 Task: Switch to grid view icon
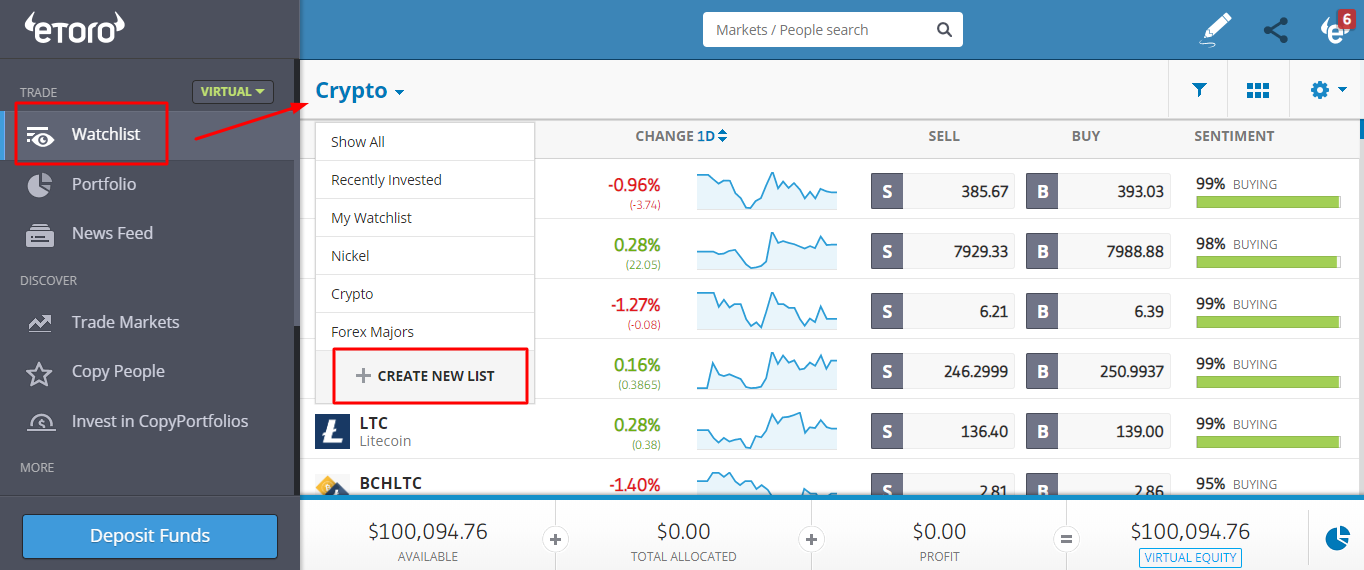coord(1258,90)
